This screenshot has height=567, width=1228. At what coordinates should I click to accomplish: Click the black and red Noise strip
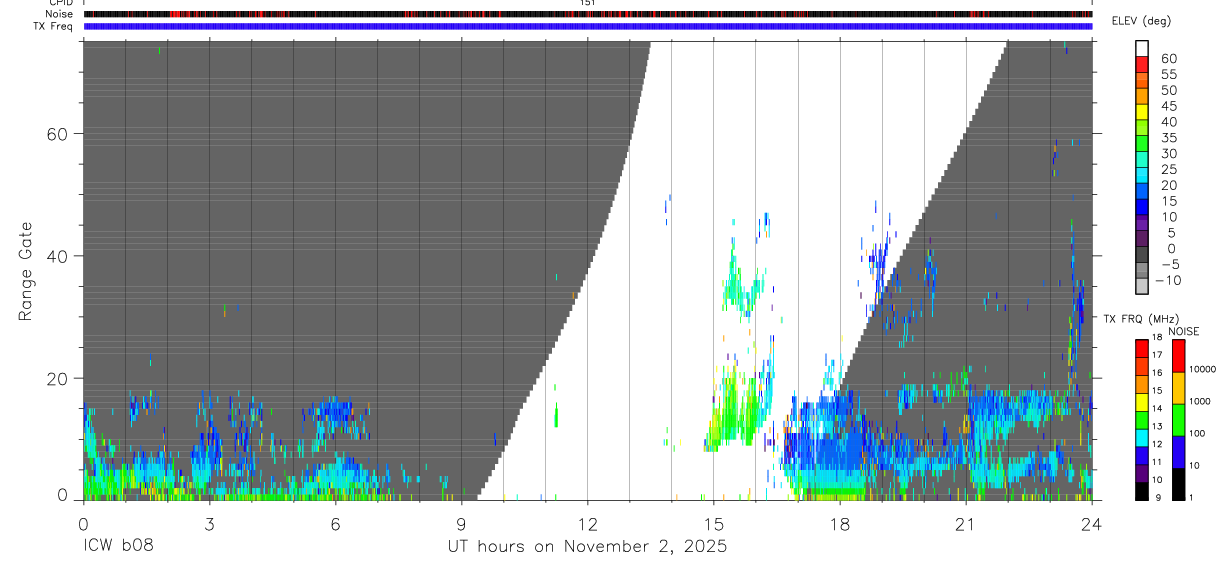click(x=587, y=14)
